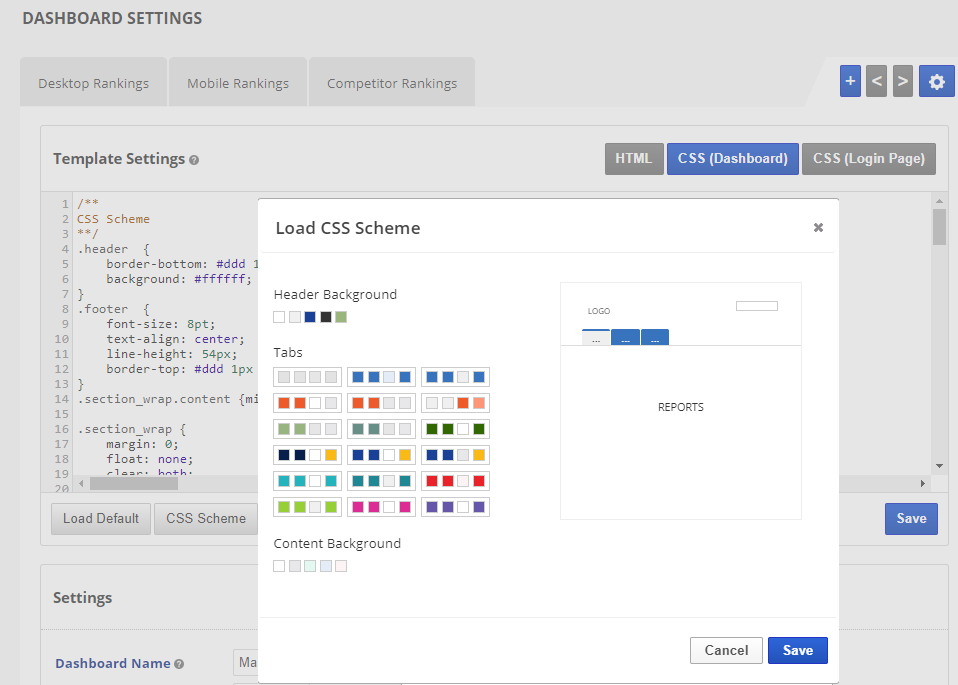
Task: Click the Load Default button
Action: point(100,519)
